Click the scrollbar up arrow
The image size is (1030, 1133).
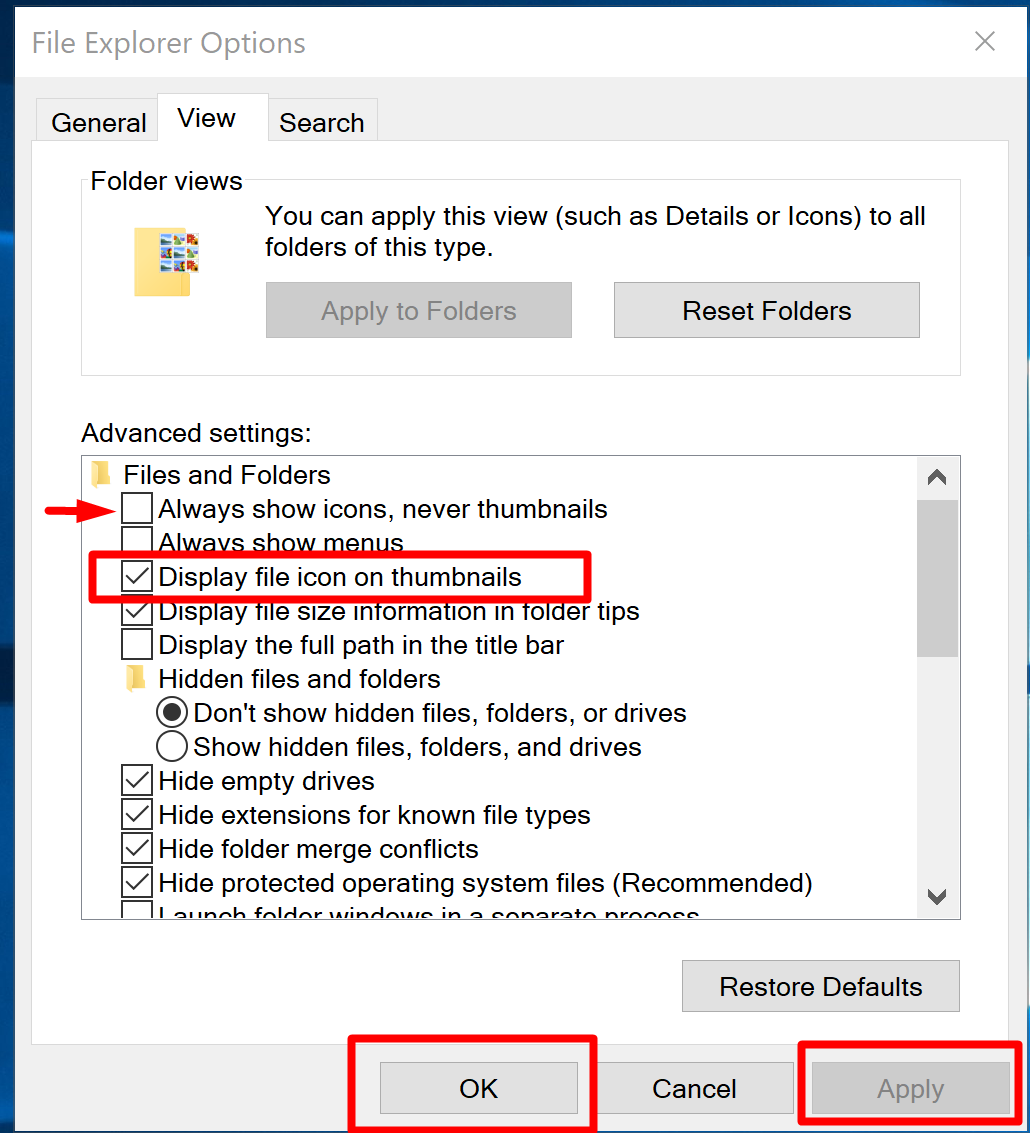(x=937, y=476)
